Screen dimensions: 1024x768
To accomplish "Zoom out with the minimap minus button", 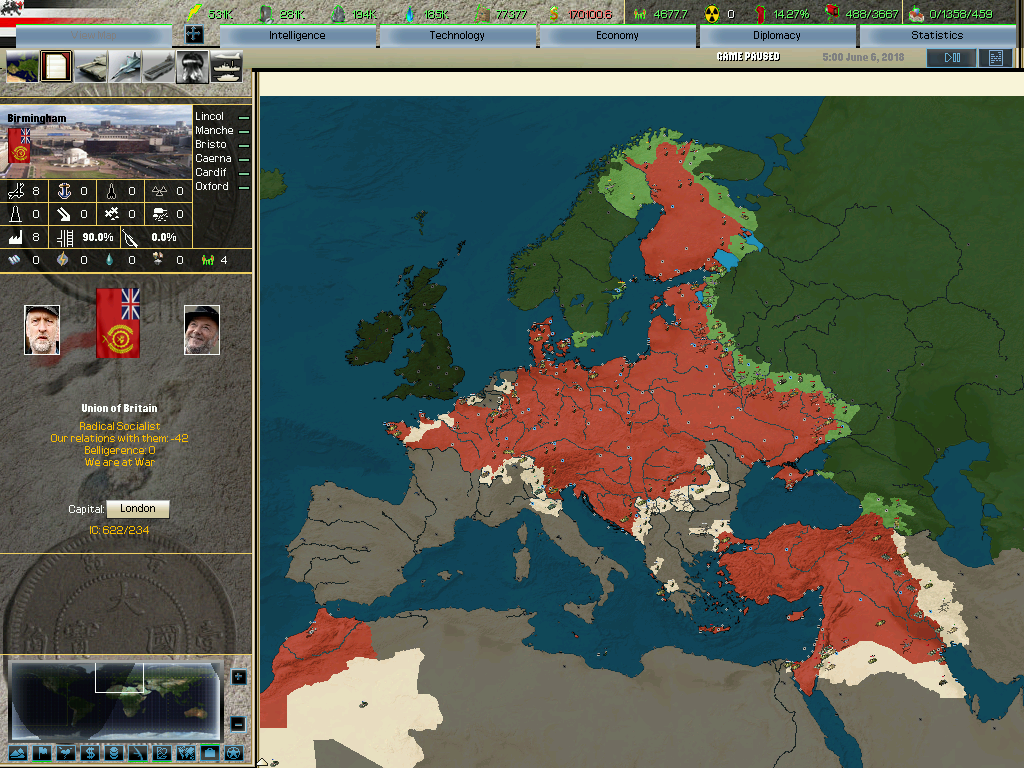I will pyautogui.click(x=238, y=723).
